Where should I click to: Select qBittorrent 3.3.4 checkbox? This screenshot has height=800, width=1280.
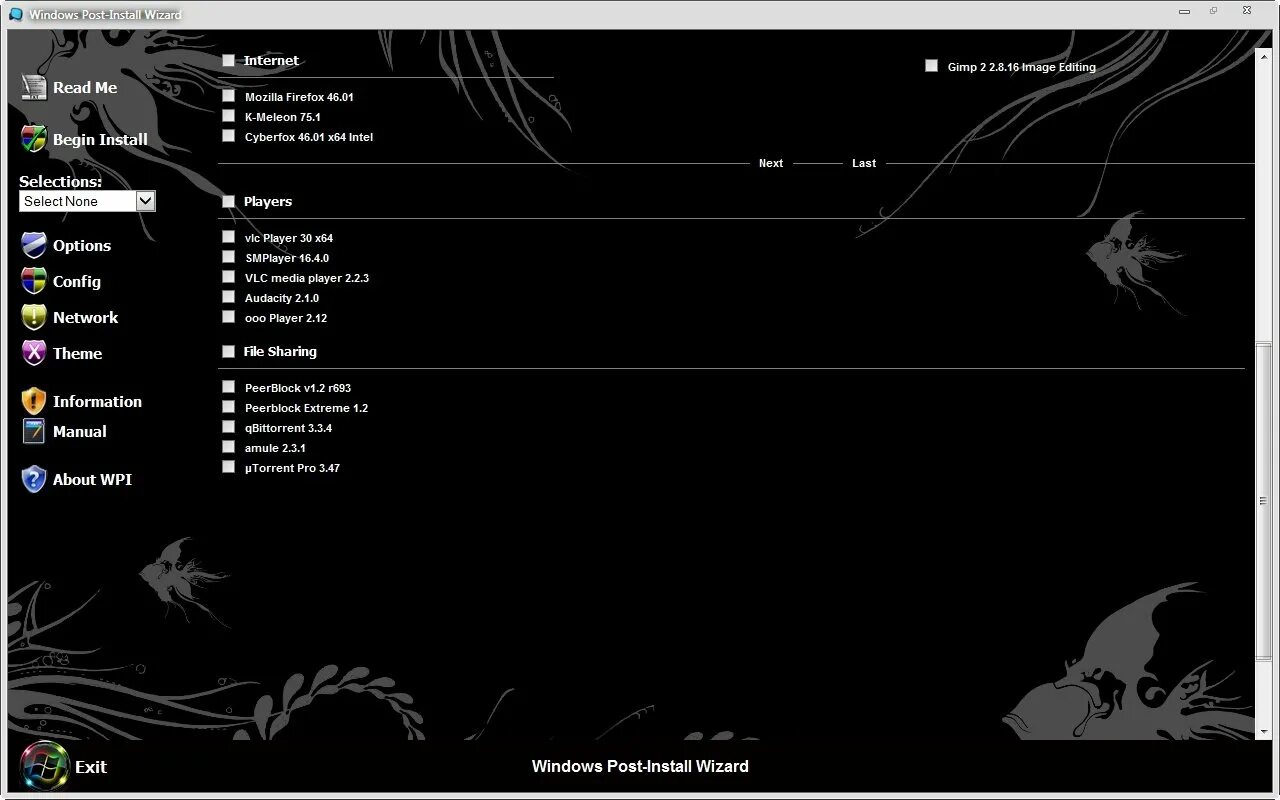coord(228,428)
